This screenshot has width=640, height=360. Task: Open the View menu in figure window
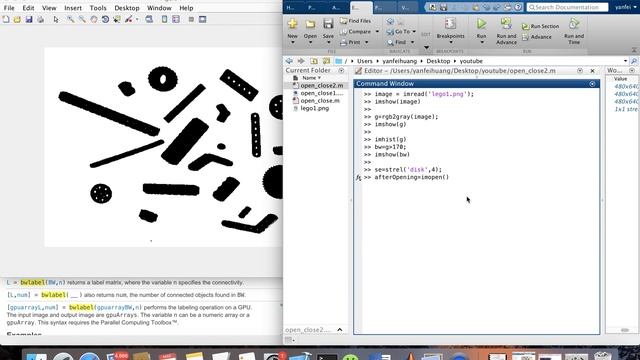point(49,8)
